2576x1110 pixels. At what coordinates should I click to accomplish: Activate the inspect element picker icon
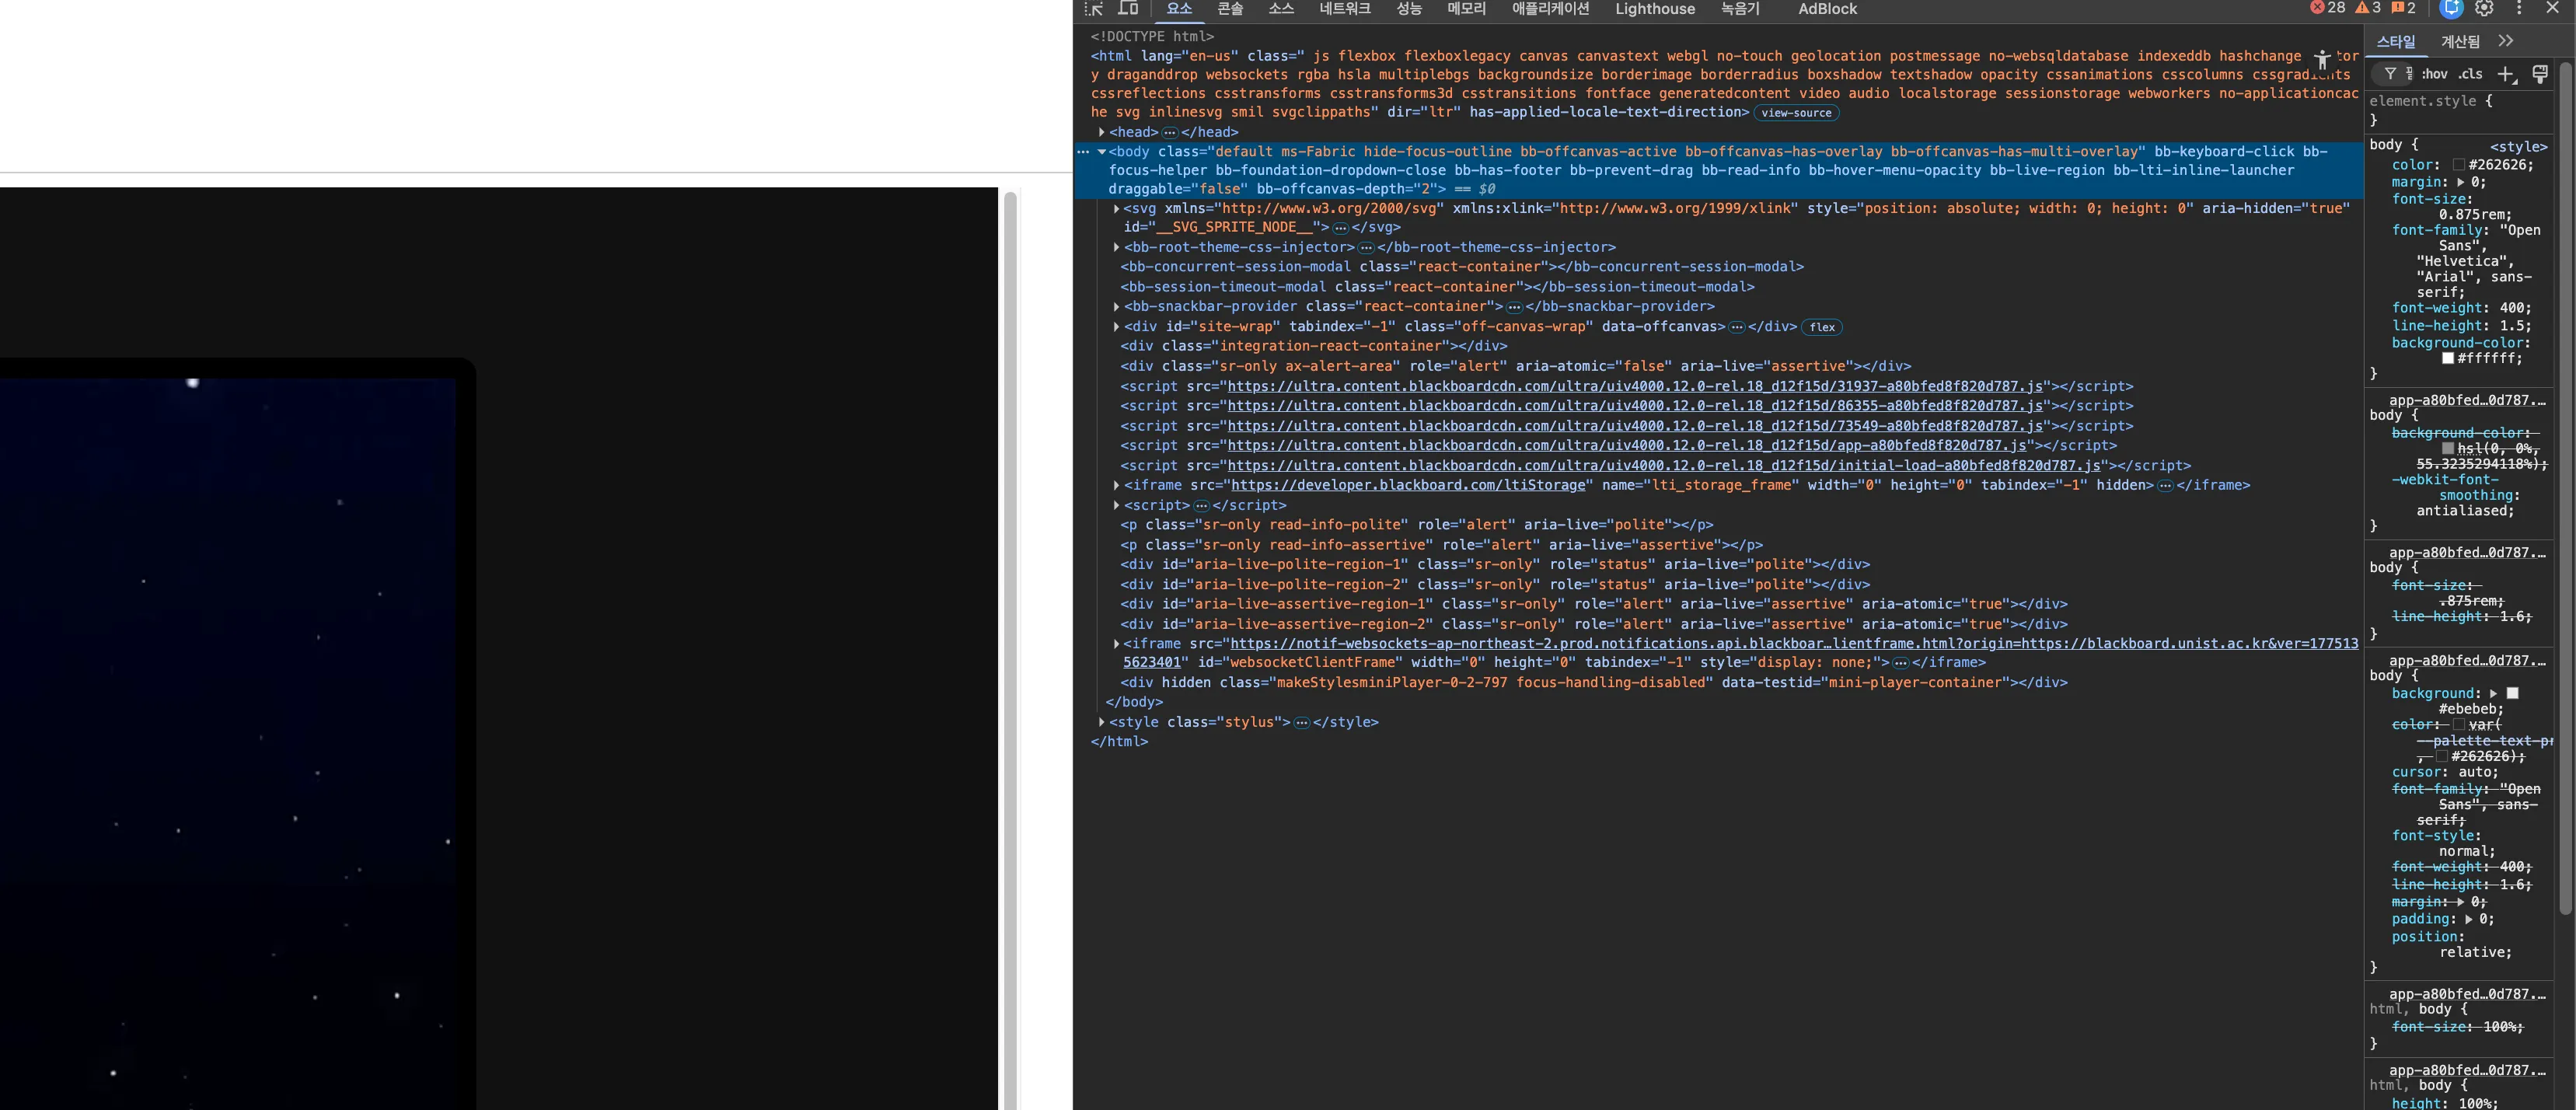coord(1094,9)
